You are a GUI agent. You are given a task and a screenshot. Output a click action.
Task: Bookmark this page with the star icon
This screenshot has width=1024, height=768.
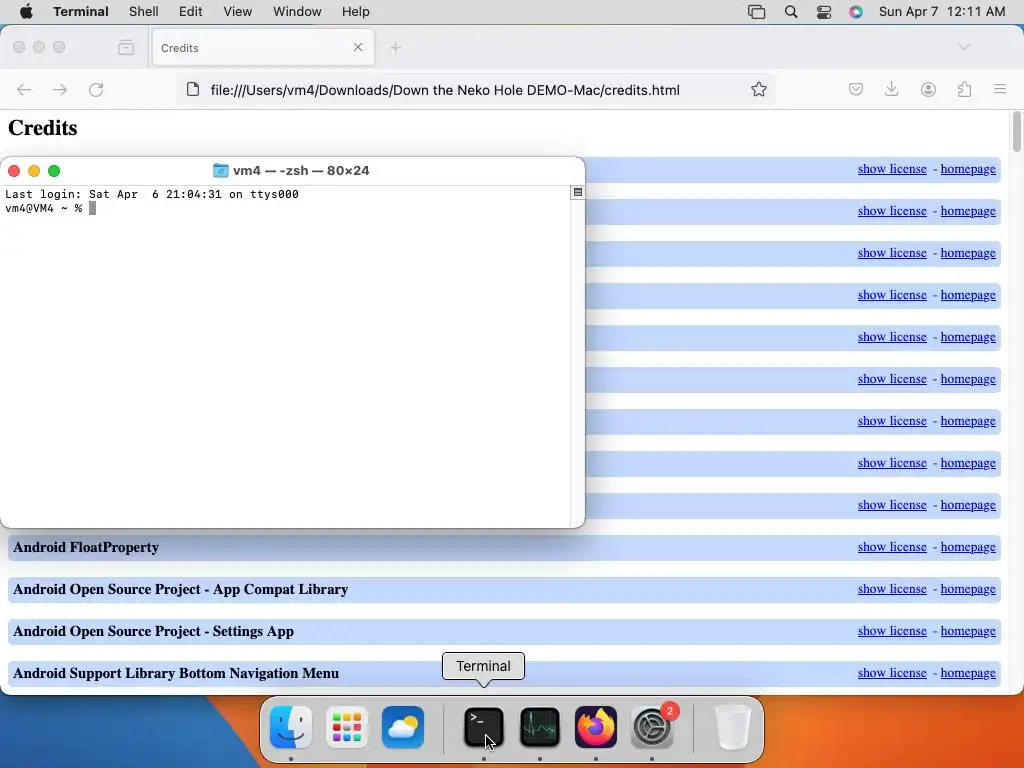pos(758,89)
